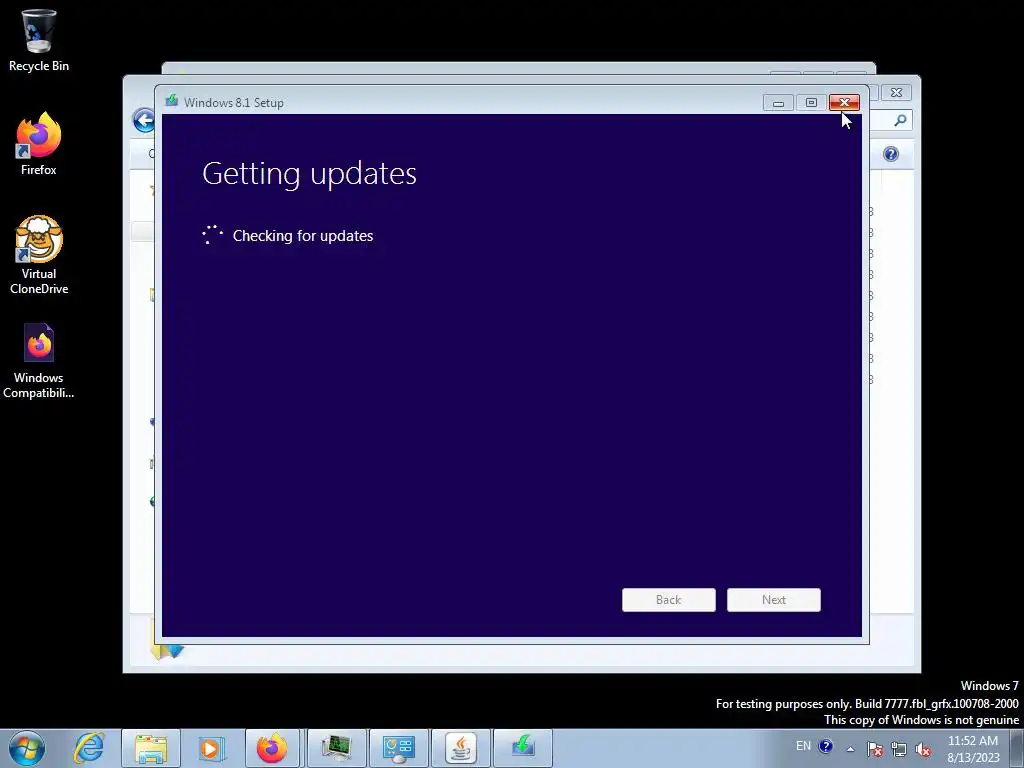Click the EN language indicator
The image size is (1024, 768).
coord(803,746)
